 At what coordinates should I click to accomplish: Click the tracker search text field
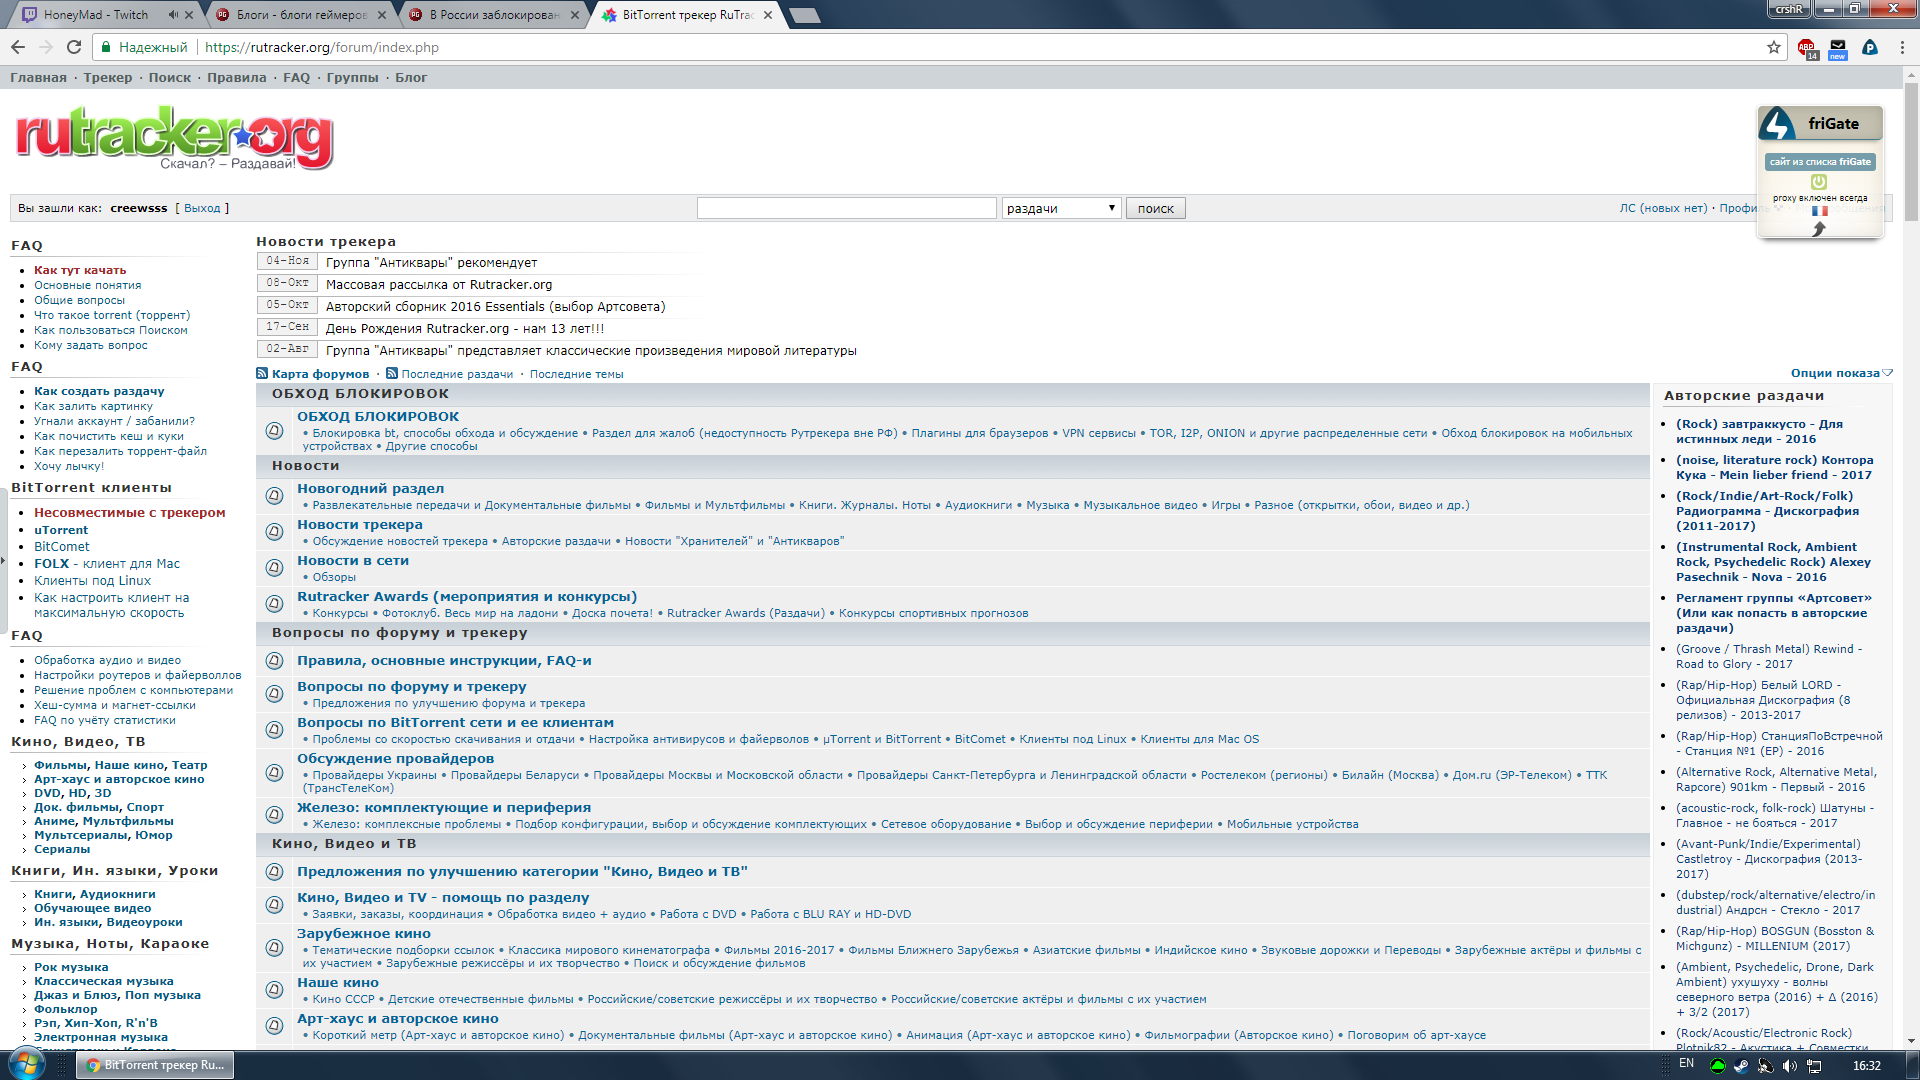coord(847,208)
